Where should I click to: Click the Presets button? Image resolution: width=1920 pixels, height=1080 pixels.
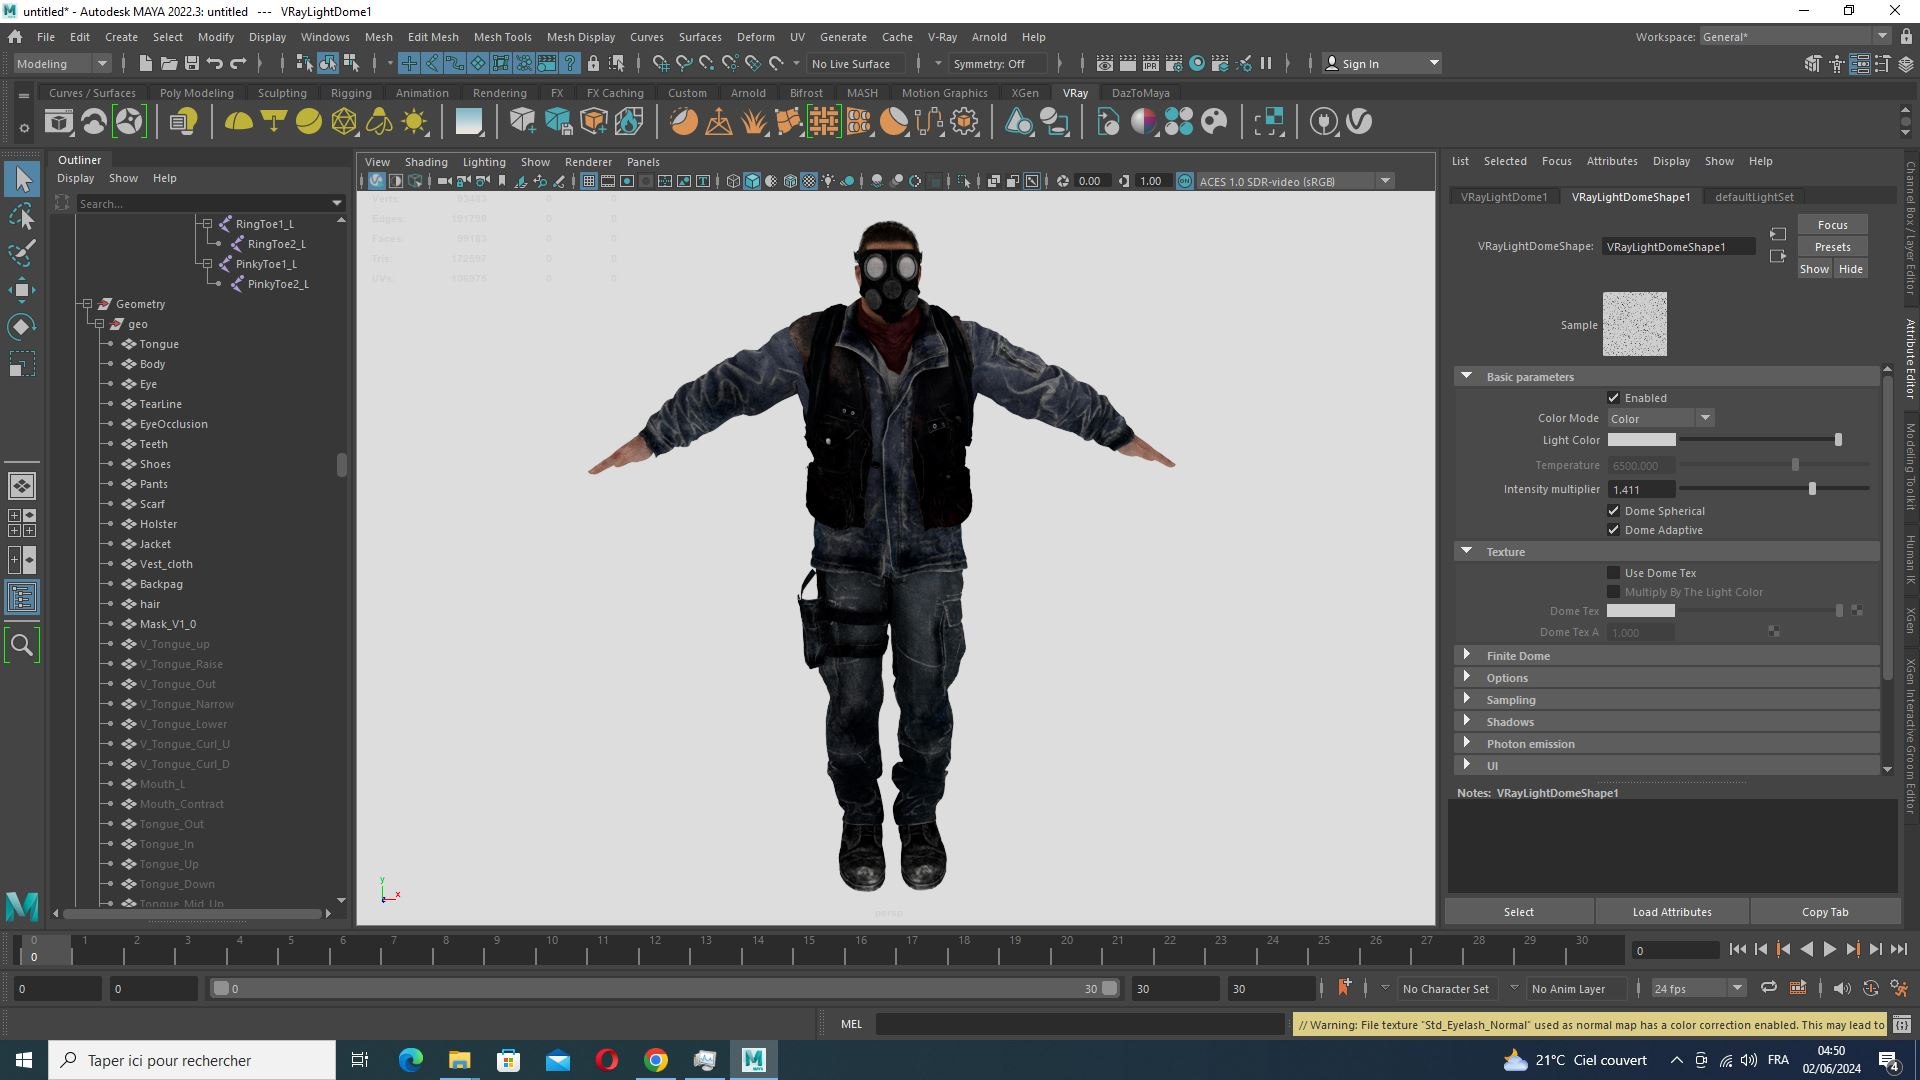[1832, 247]
